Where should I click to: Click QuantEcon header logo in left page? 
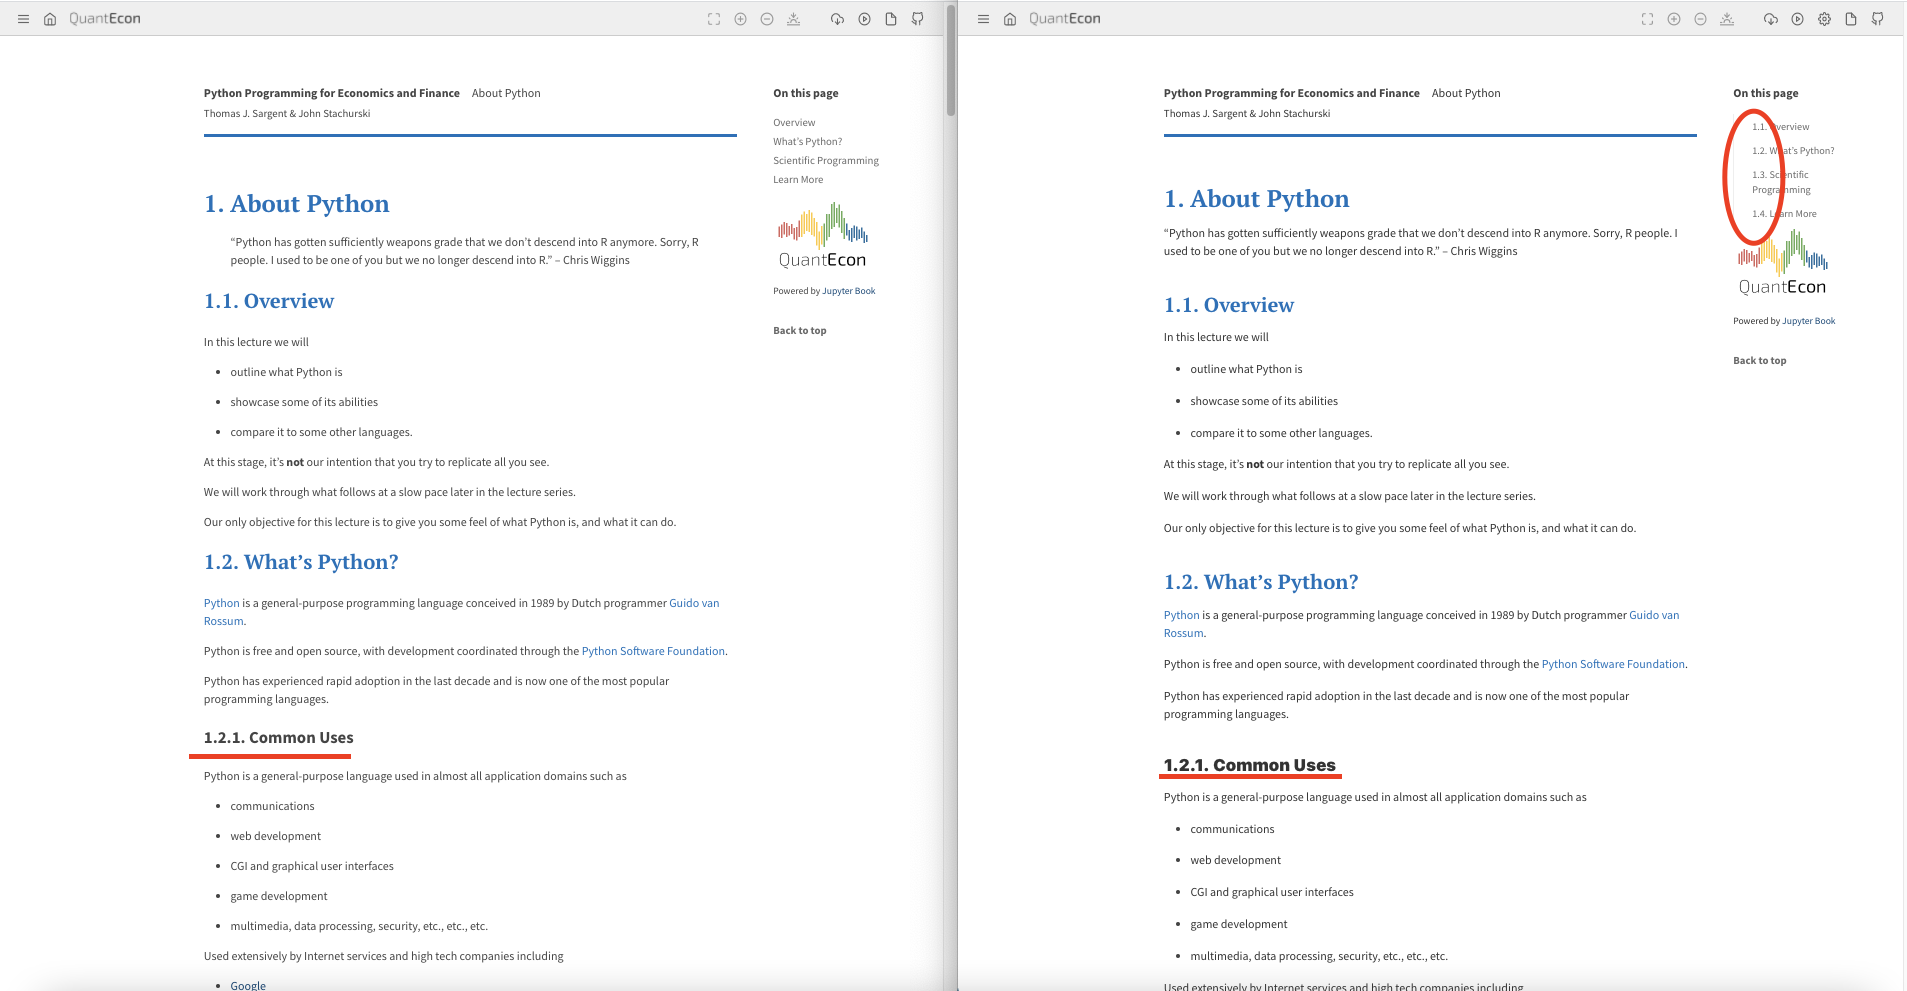tap(105, 19)
